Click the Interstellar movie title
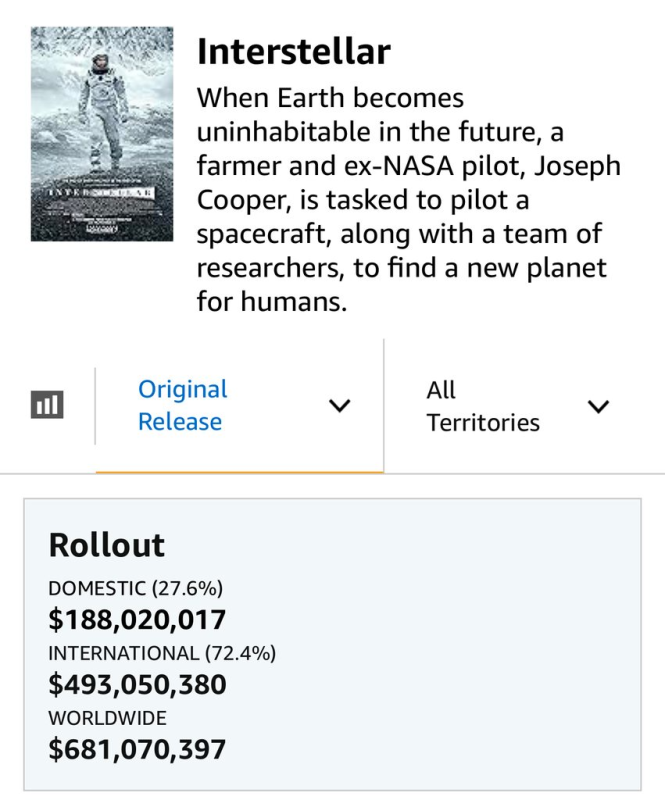Screen dimensions: 665x800 [x=293, y=51]
